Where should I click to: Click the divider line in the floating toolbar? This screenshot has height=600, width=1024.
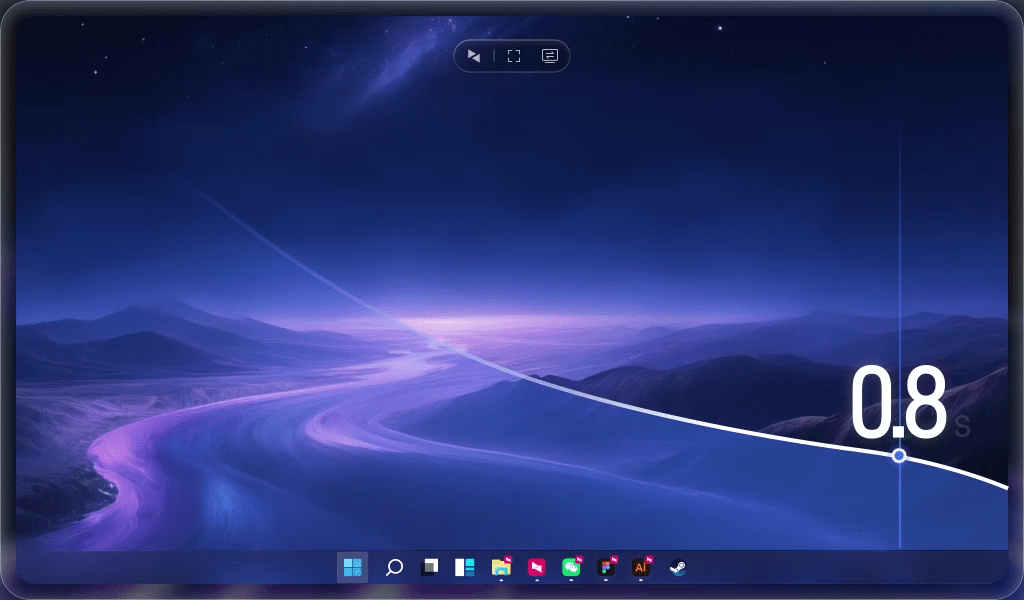click(x=494, y=56)
